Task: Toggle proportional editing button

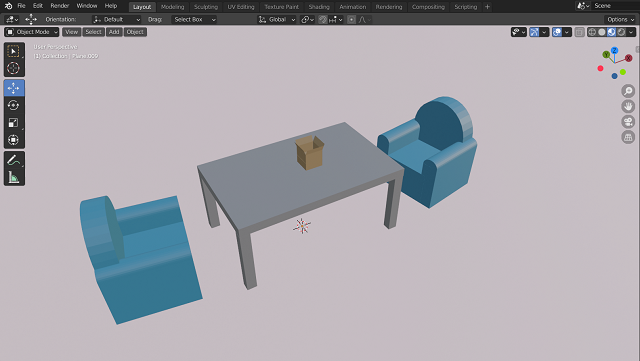Action: click(351, 19)
